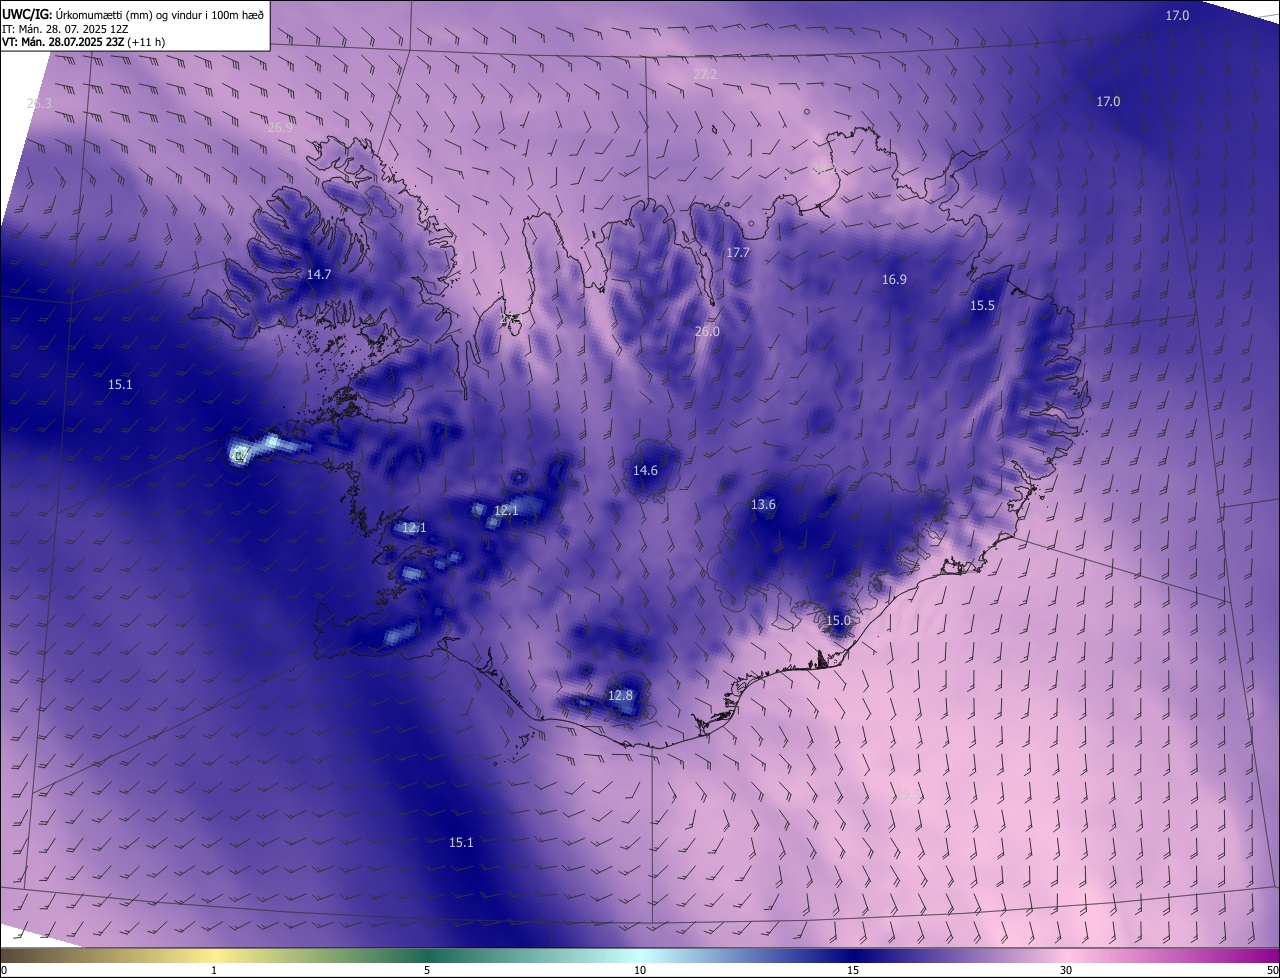Click the legend tick label 50
Image resolution: width=1280 pixels, height=978 pixels.
[x=1272, y=971]
